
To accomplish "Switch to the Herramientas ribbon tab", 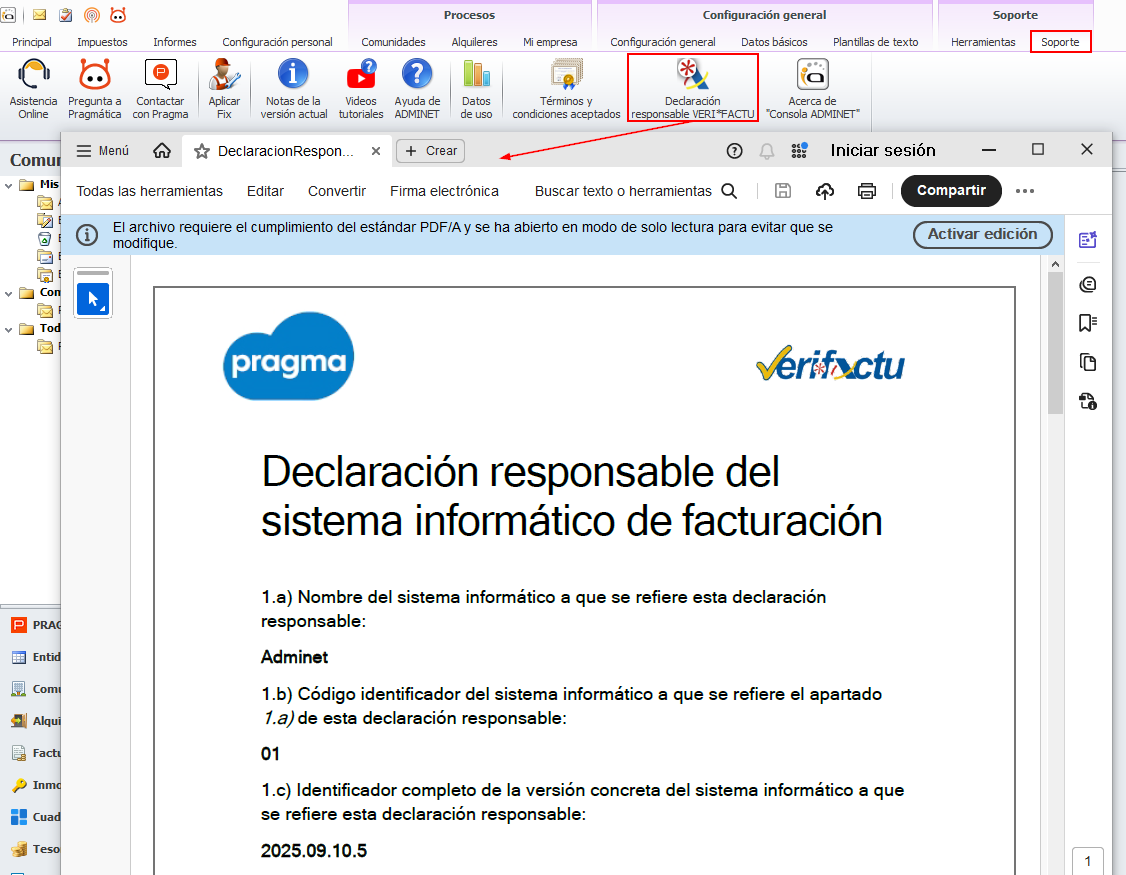I will 983,42.
